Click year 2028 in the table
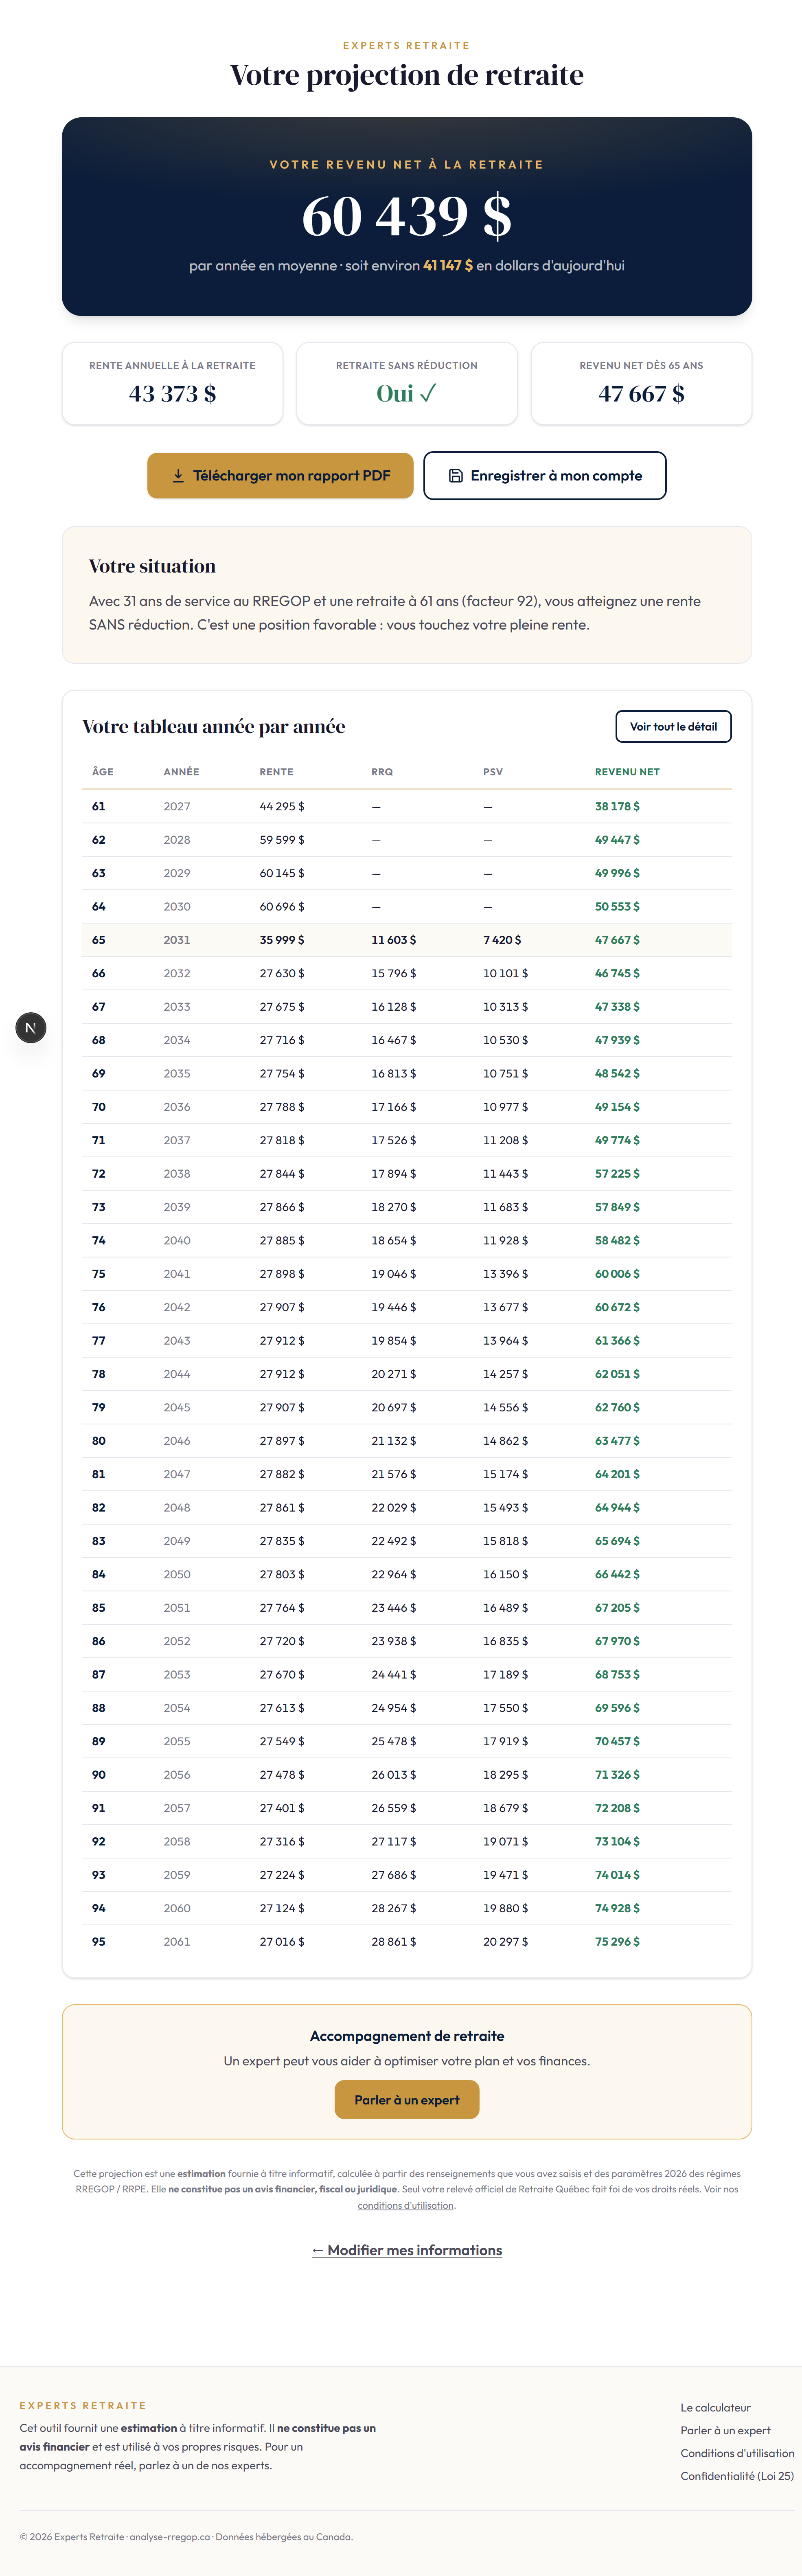 point(177,840)
